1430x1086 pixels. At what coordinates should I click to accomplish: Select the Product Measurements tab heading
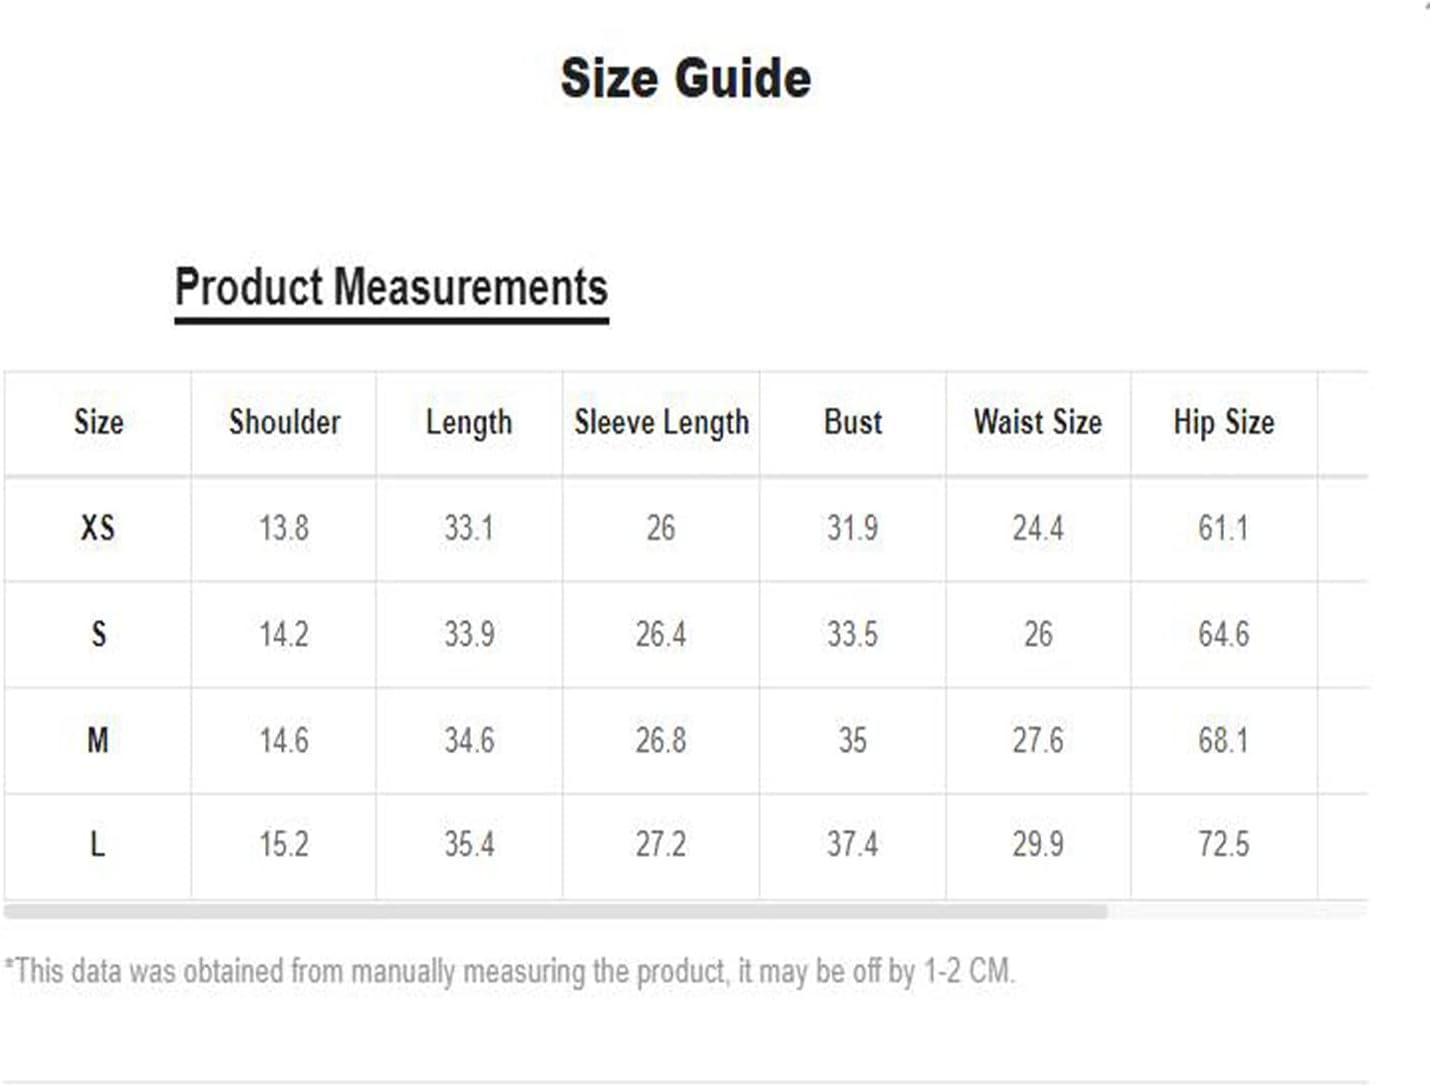[x=391, y=287]
